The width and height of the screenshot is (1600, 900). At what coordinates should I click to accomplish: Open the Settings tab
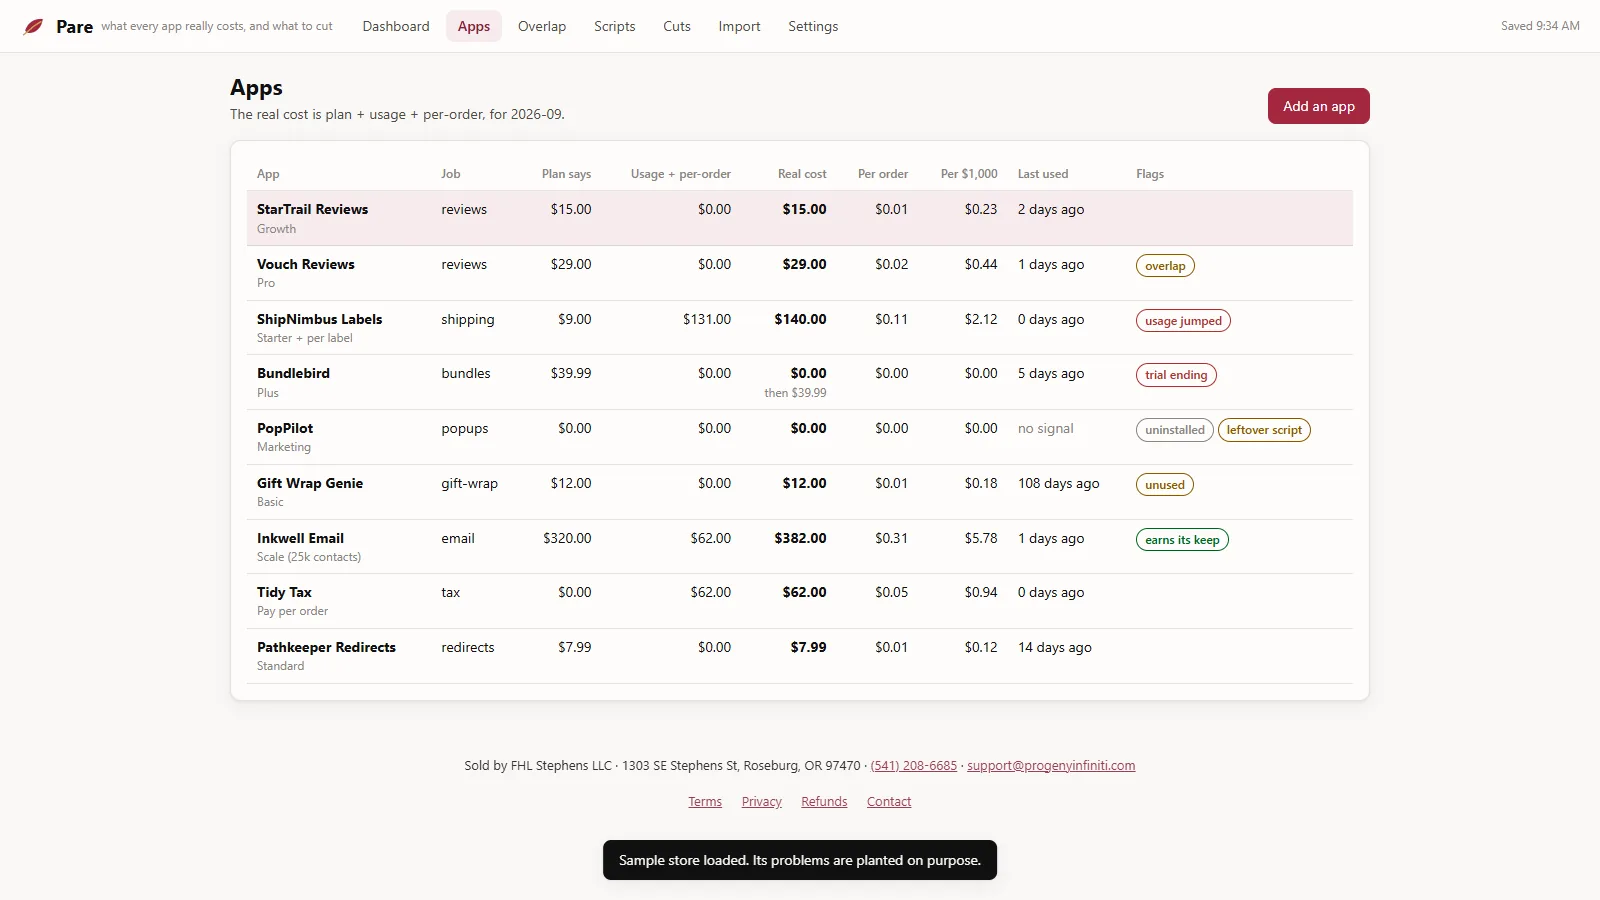point(813,26)
